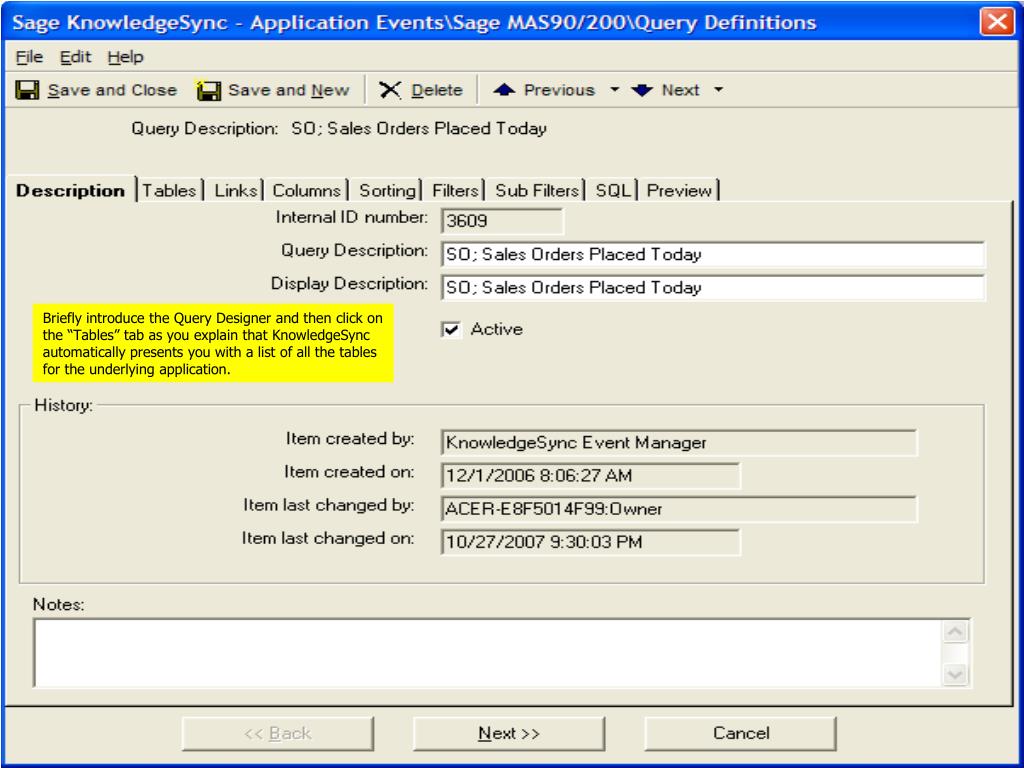Screen dimensions: 1024x768
Task: Click the Save and Close floppy icon
Action: [27, 90]
